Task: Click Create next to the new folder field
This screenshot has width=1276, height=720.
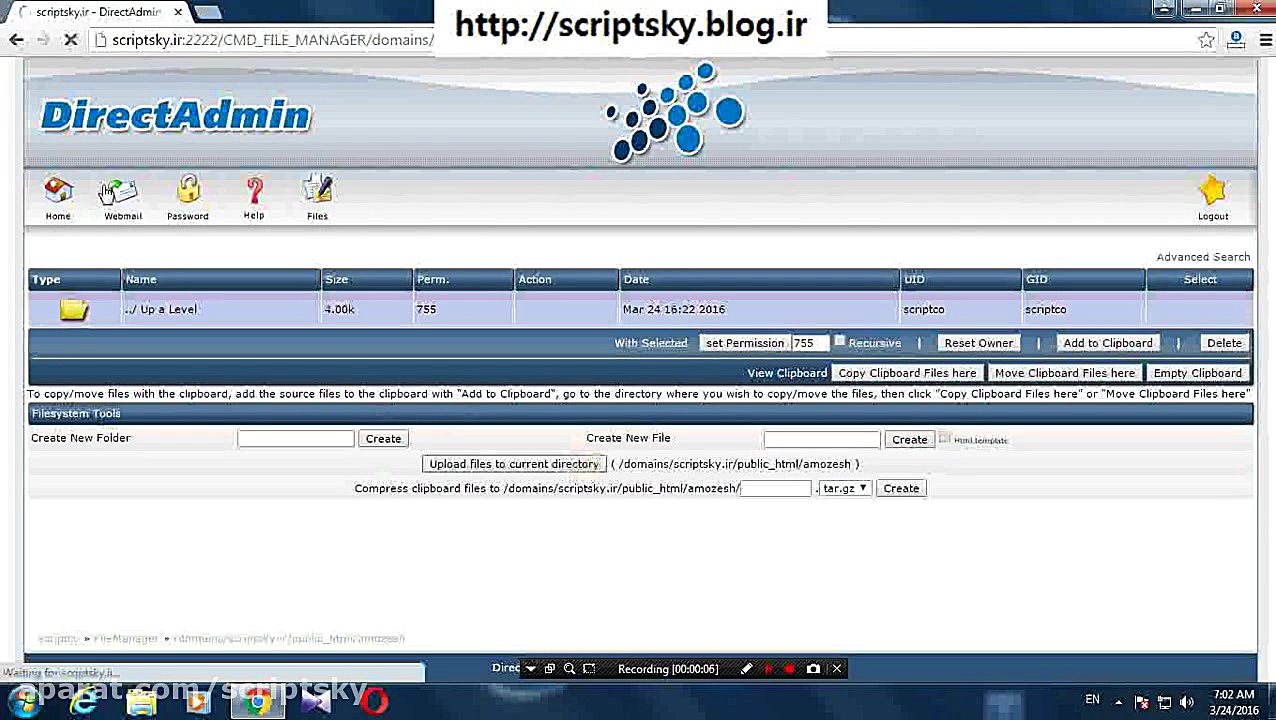Action: (x=383, y=439)
